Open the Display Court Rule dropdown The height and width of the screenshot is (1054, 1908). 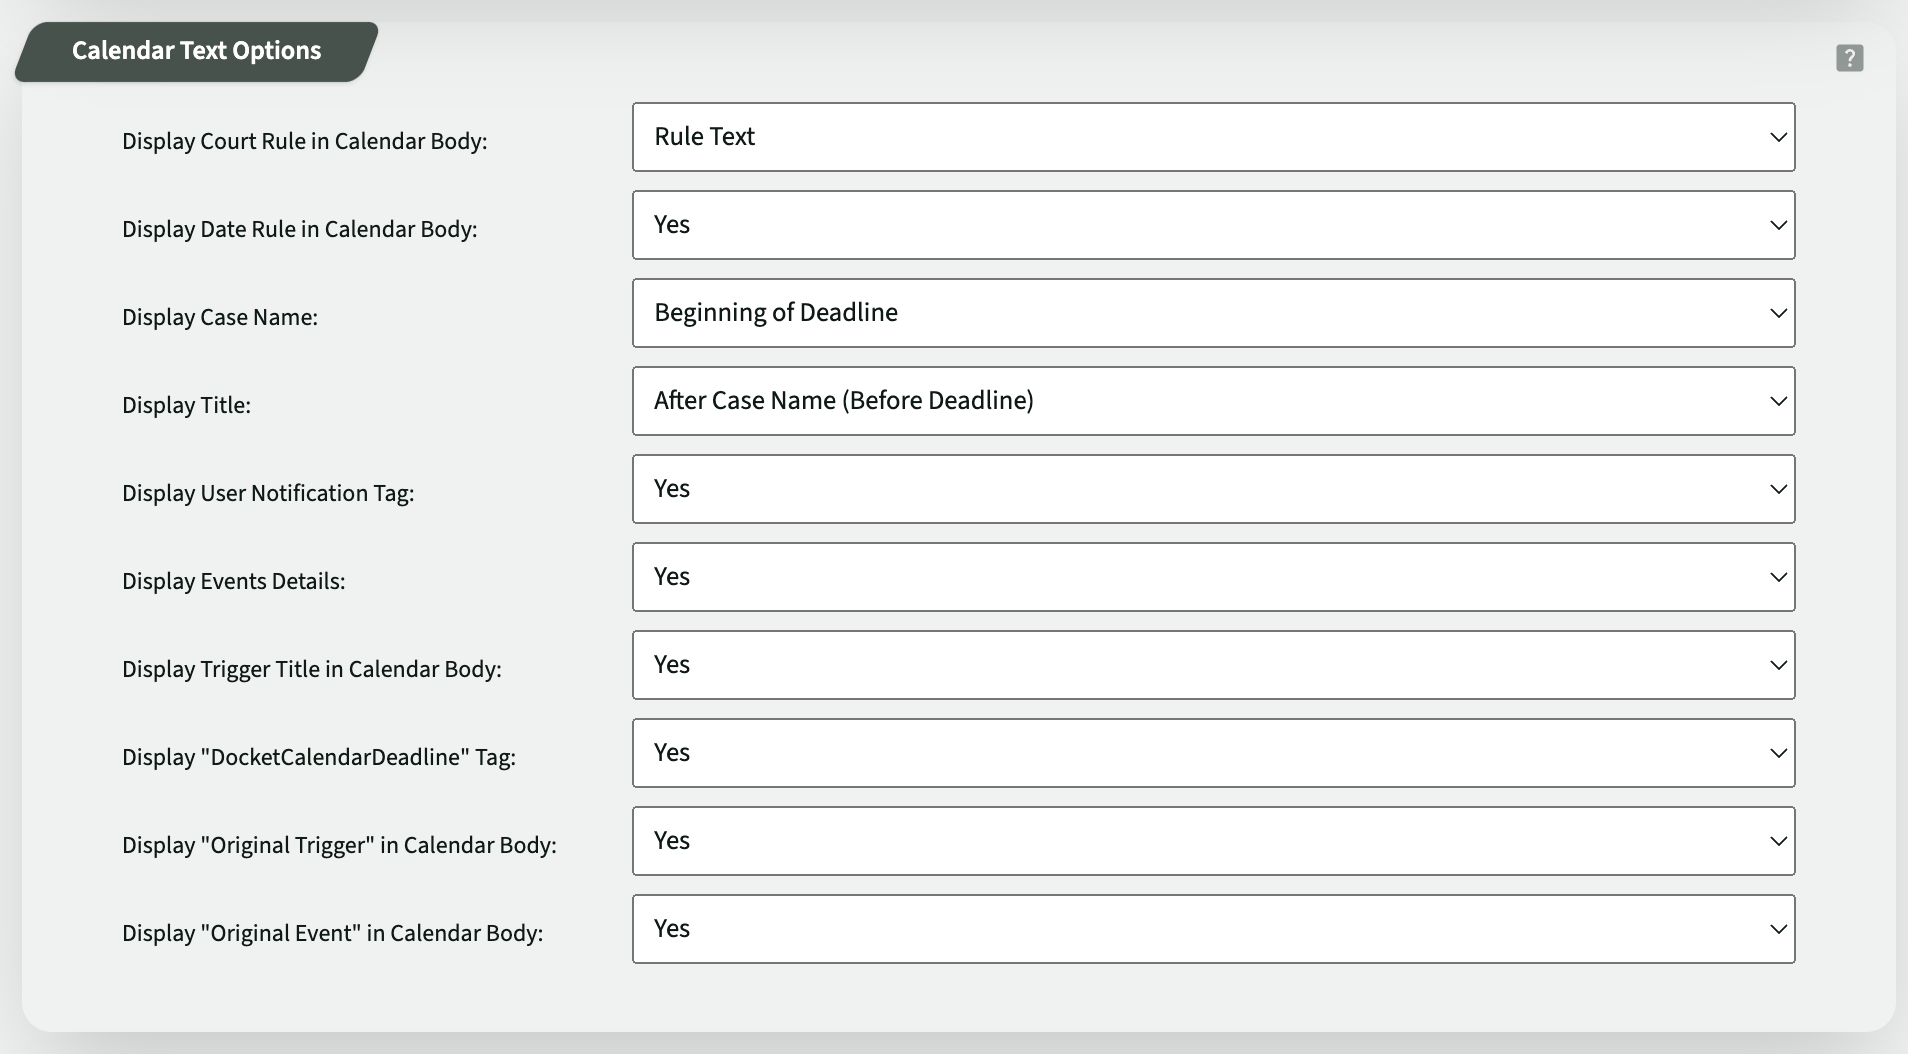(x=1213, y=136)
